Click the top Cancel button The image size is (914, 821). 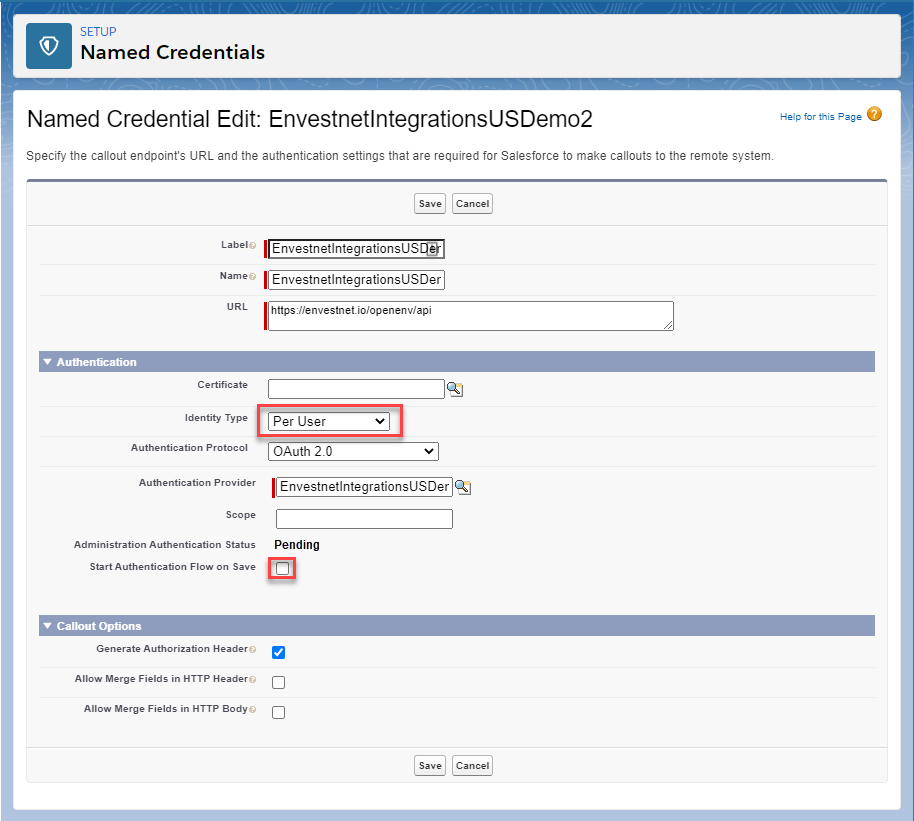click(x=473, y=204)
